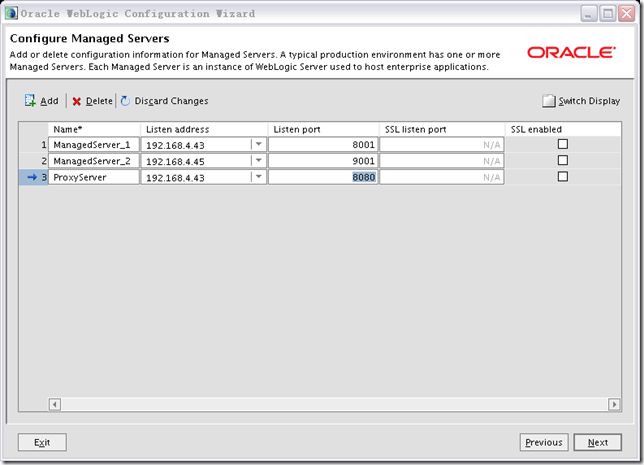Close the Configuration Wizard window
The width and height of the screenshot is (644, 465).
click(627, 14)
